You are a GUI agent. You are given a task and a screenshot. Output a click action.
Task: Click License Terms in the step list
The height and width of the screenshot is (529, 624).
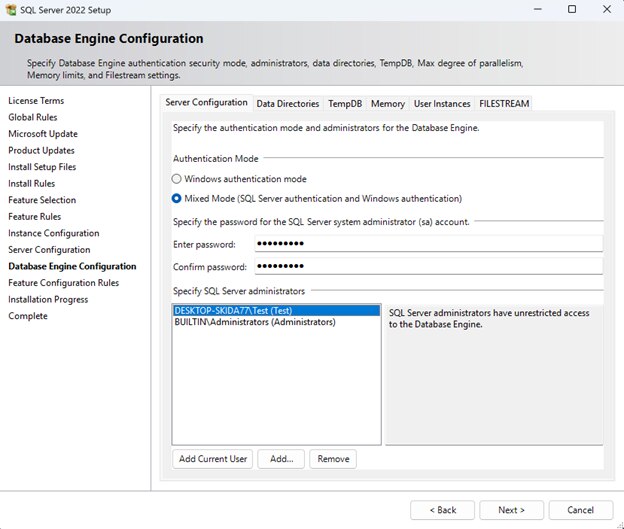pos(36,101)
